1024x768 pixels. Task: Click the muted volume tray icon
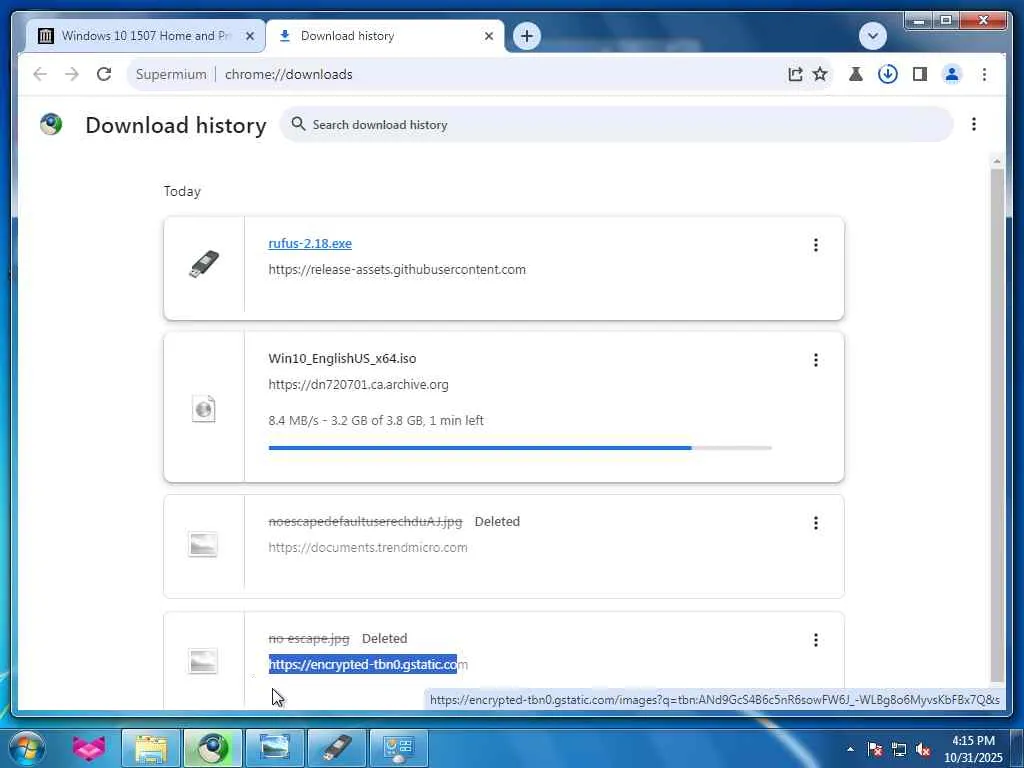click(x=923, y=749)
